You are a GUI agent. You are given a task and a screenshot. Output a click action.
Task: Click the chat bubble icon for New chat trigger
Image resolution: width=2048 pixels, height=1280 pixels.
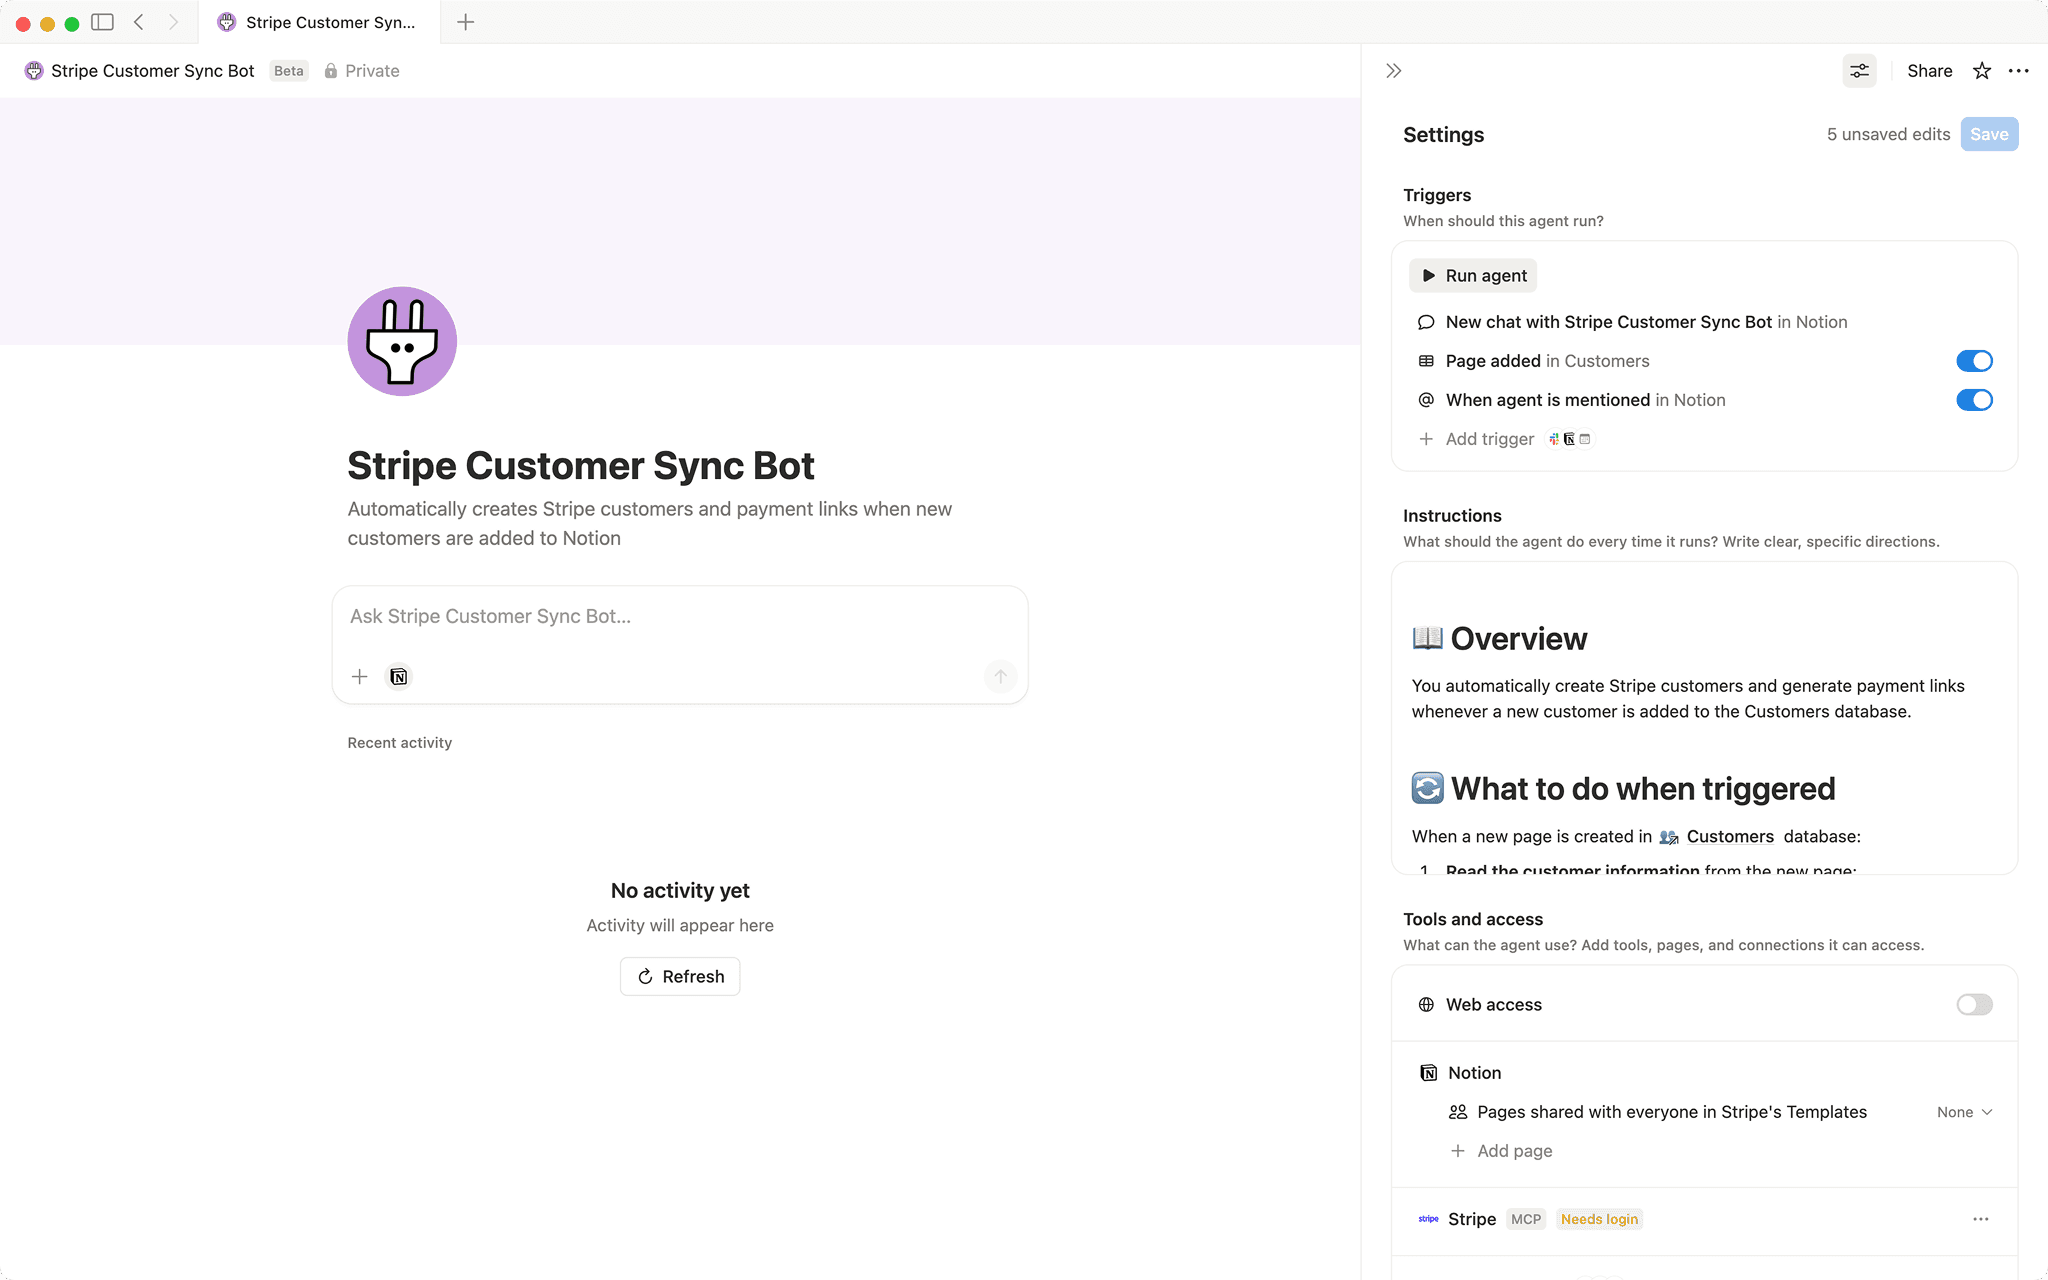point(1425,322)
